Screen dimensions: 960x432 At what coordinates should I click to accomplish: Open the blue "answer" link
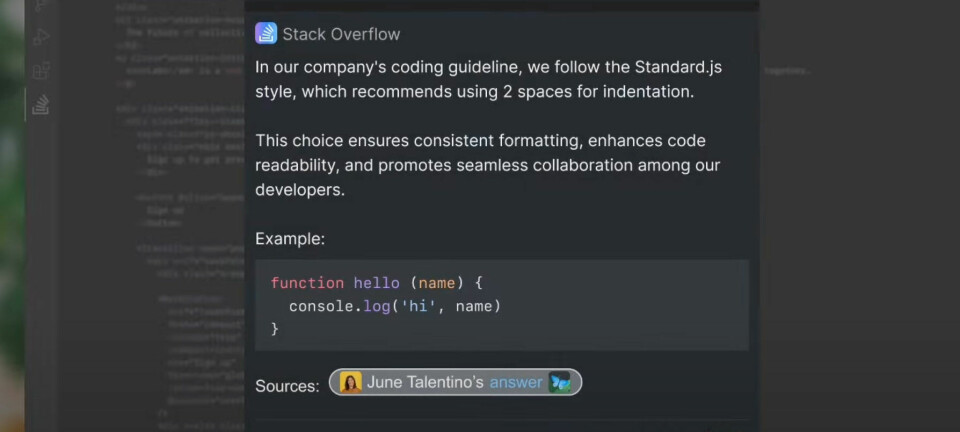pos(516,382)
